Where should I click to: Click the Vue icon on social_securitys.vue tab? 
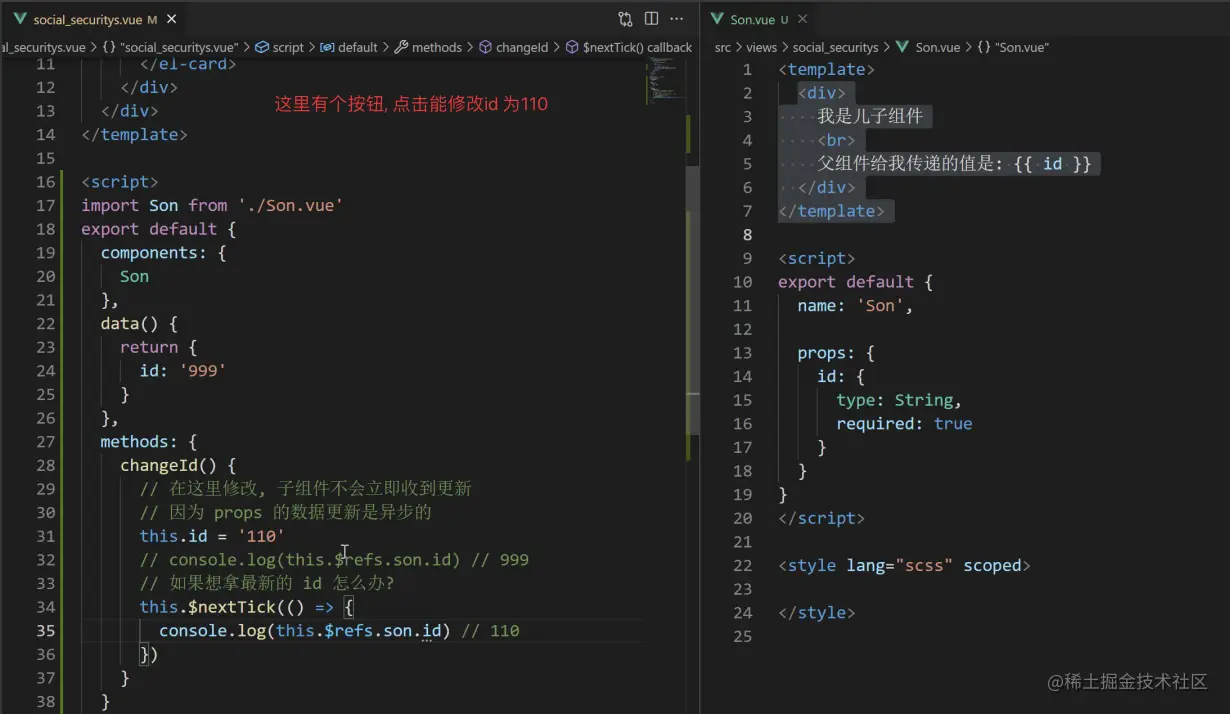[20, 19]
